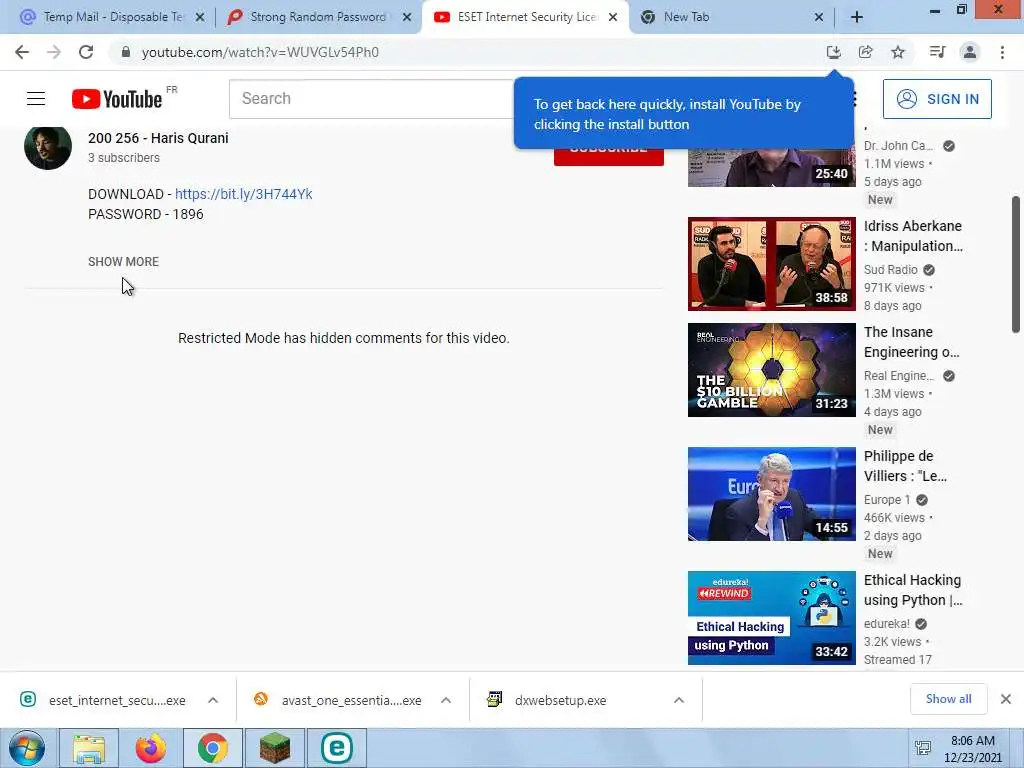Expand options for avast_one_essentia....exe download
This screenshot has height=768, width=1024.
pos(446,700)
